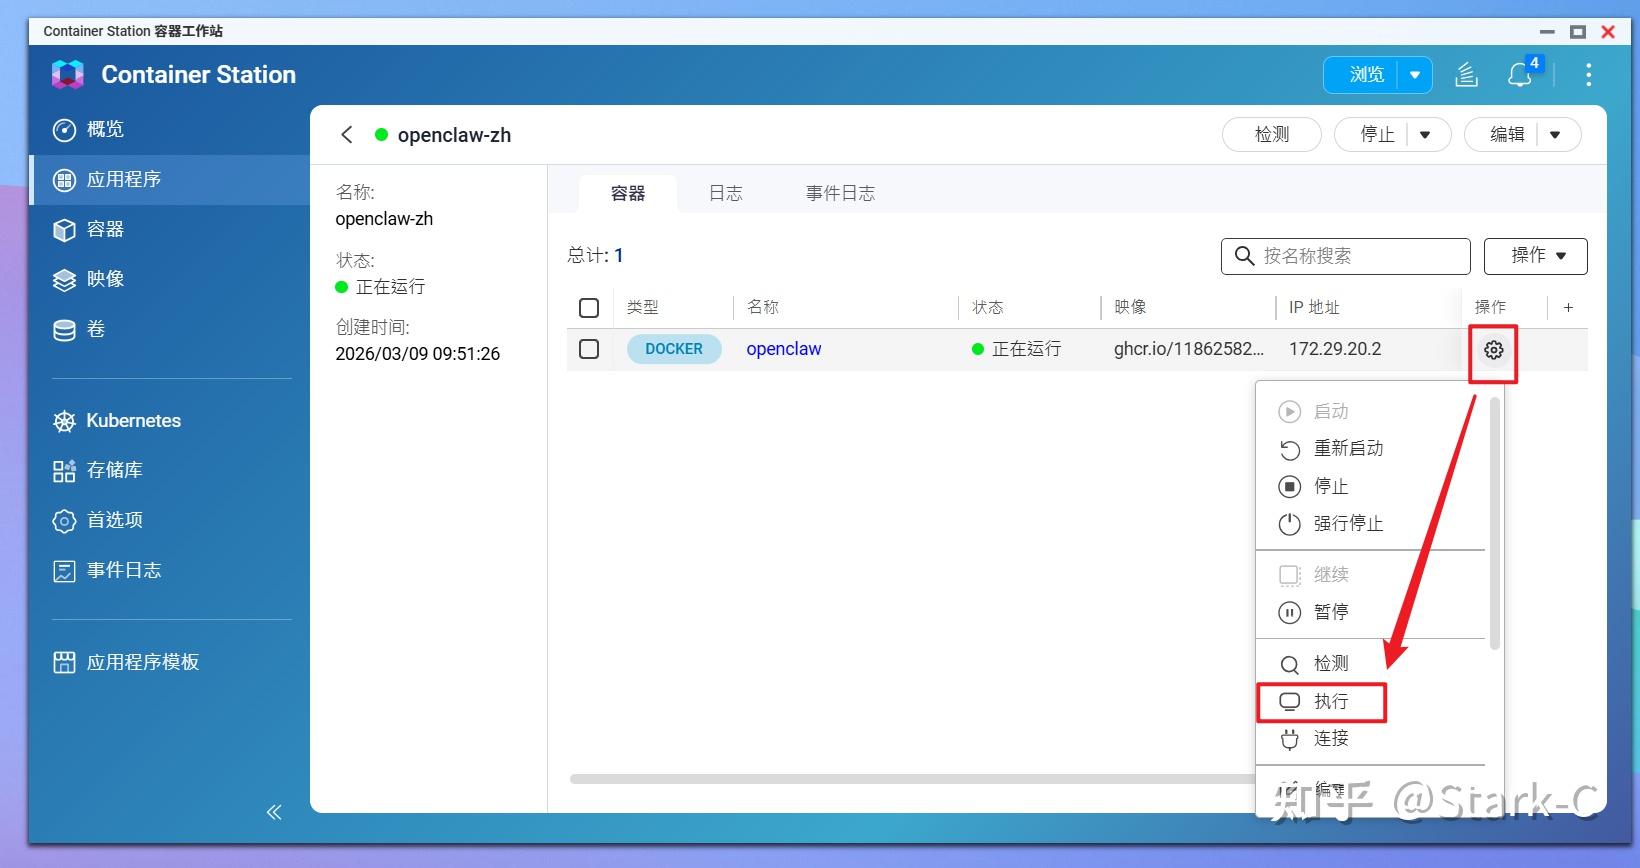Click the 类型 column header
The height and width of the screenshot is (868, 1640).
643,308
